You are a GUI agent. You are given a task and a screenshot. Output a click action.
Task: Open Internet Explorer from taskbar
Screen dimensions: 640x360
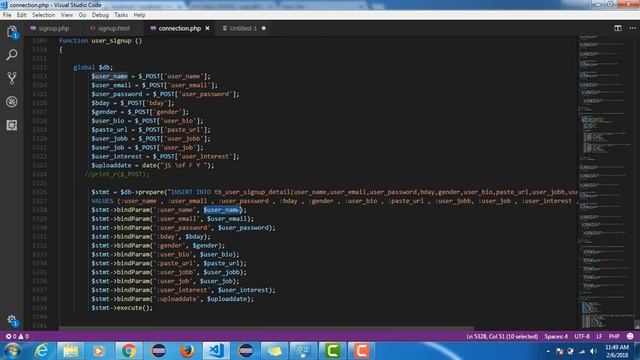click(x=42, y=351)
